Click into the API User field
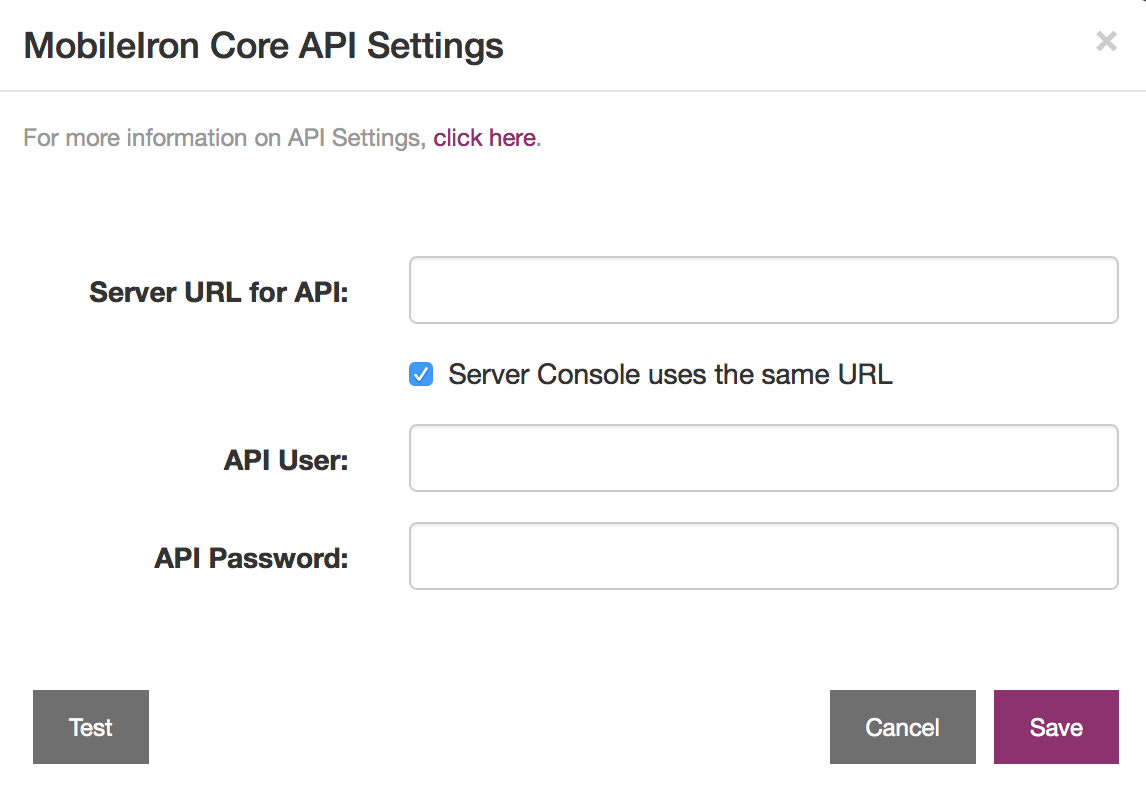 click(x=764, y=458)
